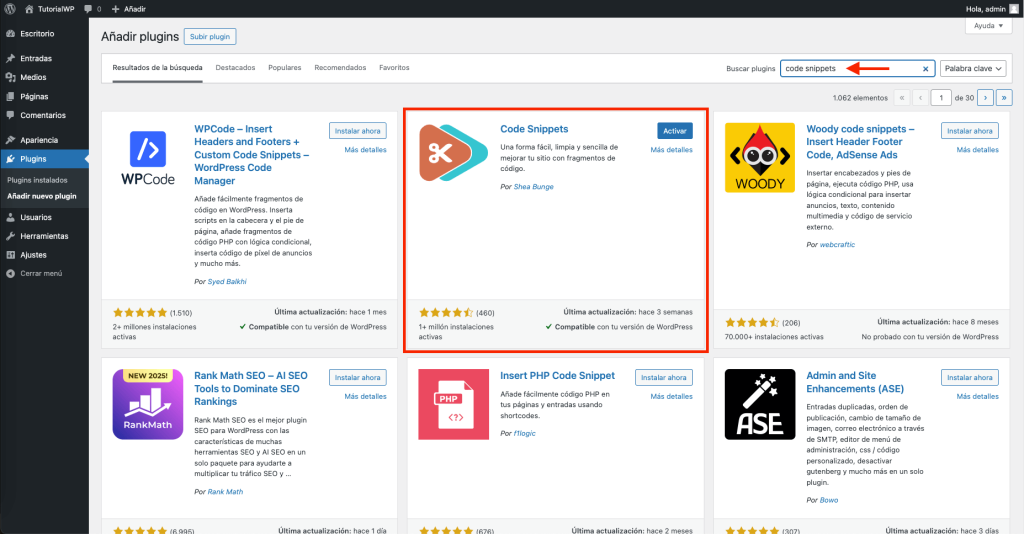Click the plugin search field

click(x=857, y=69)
